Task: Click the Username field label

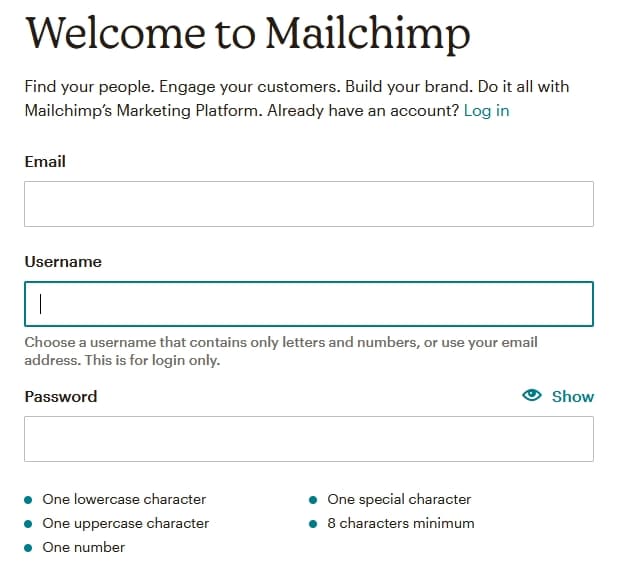Action: pos(63,261)
